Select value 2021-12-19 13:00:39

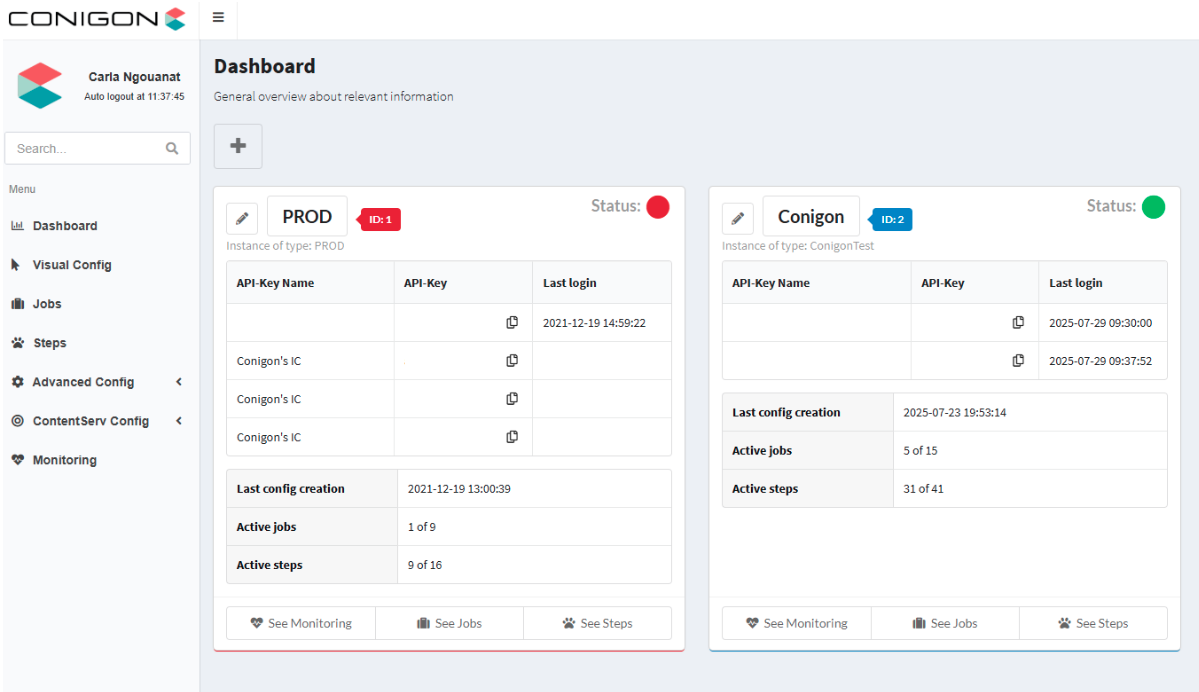coord(459,489)
